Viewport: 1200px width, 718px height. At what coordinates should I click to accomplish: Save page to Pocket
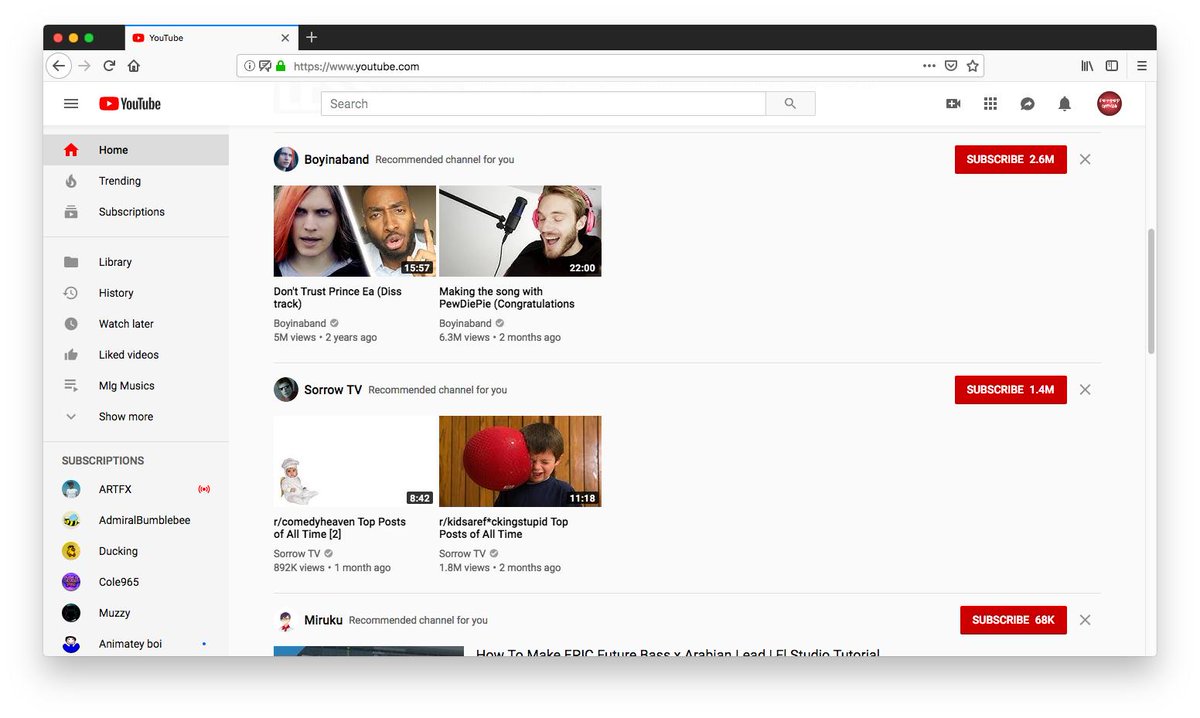[951, 66]
